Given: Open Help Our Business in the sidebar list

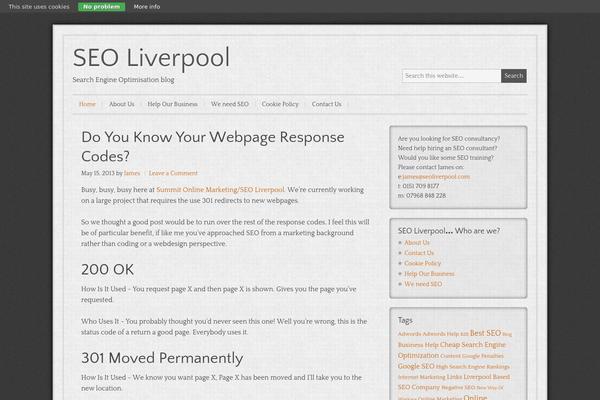Looking at the screenshot, I should click(x=429, y=274).
